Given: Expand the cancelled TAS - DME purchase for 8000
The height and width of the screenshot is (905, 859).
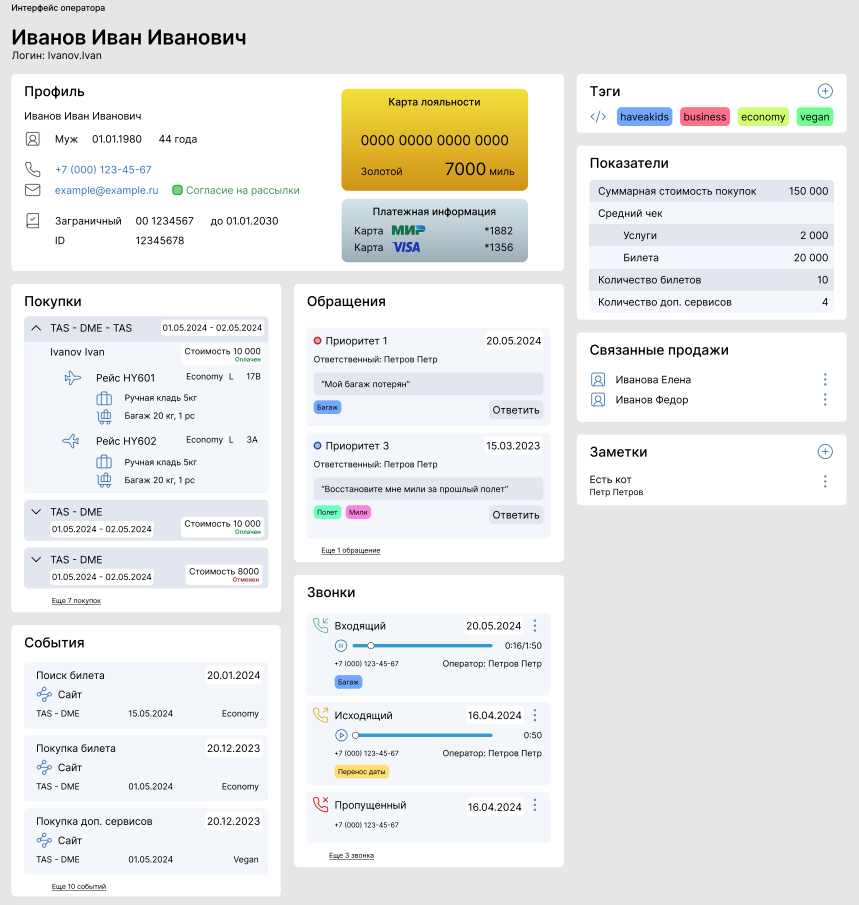Looking at the screenshot, I should (x=37, y=559).
